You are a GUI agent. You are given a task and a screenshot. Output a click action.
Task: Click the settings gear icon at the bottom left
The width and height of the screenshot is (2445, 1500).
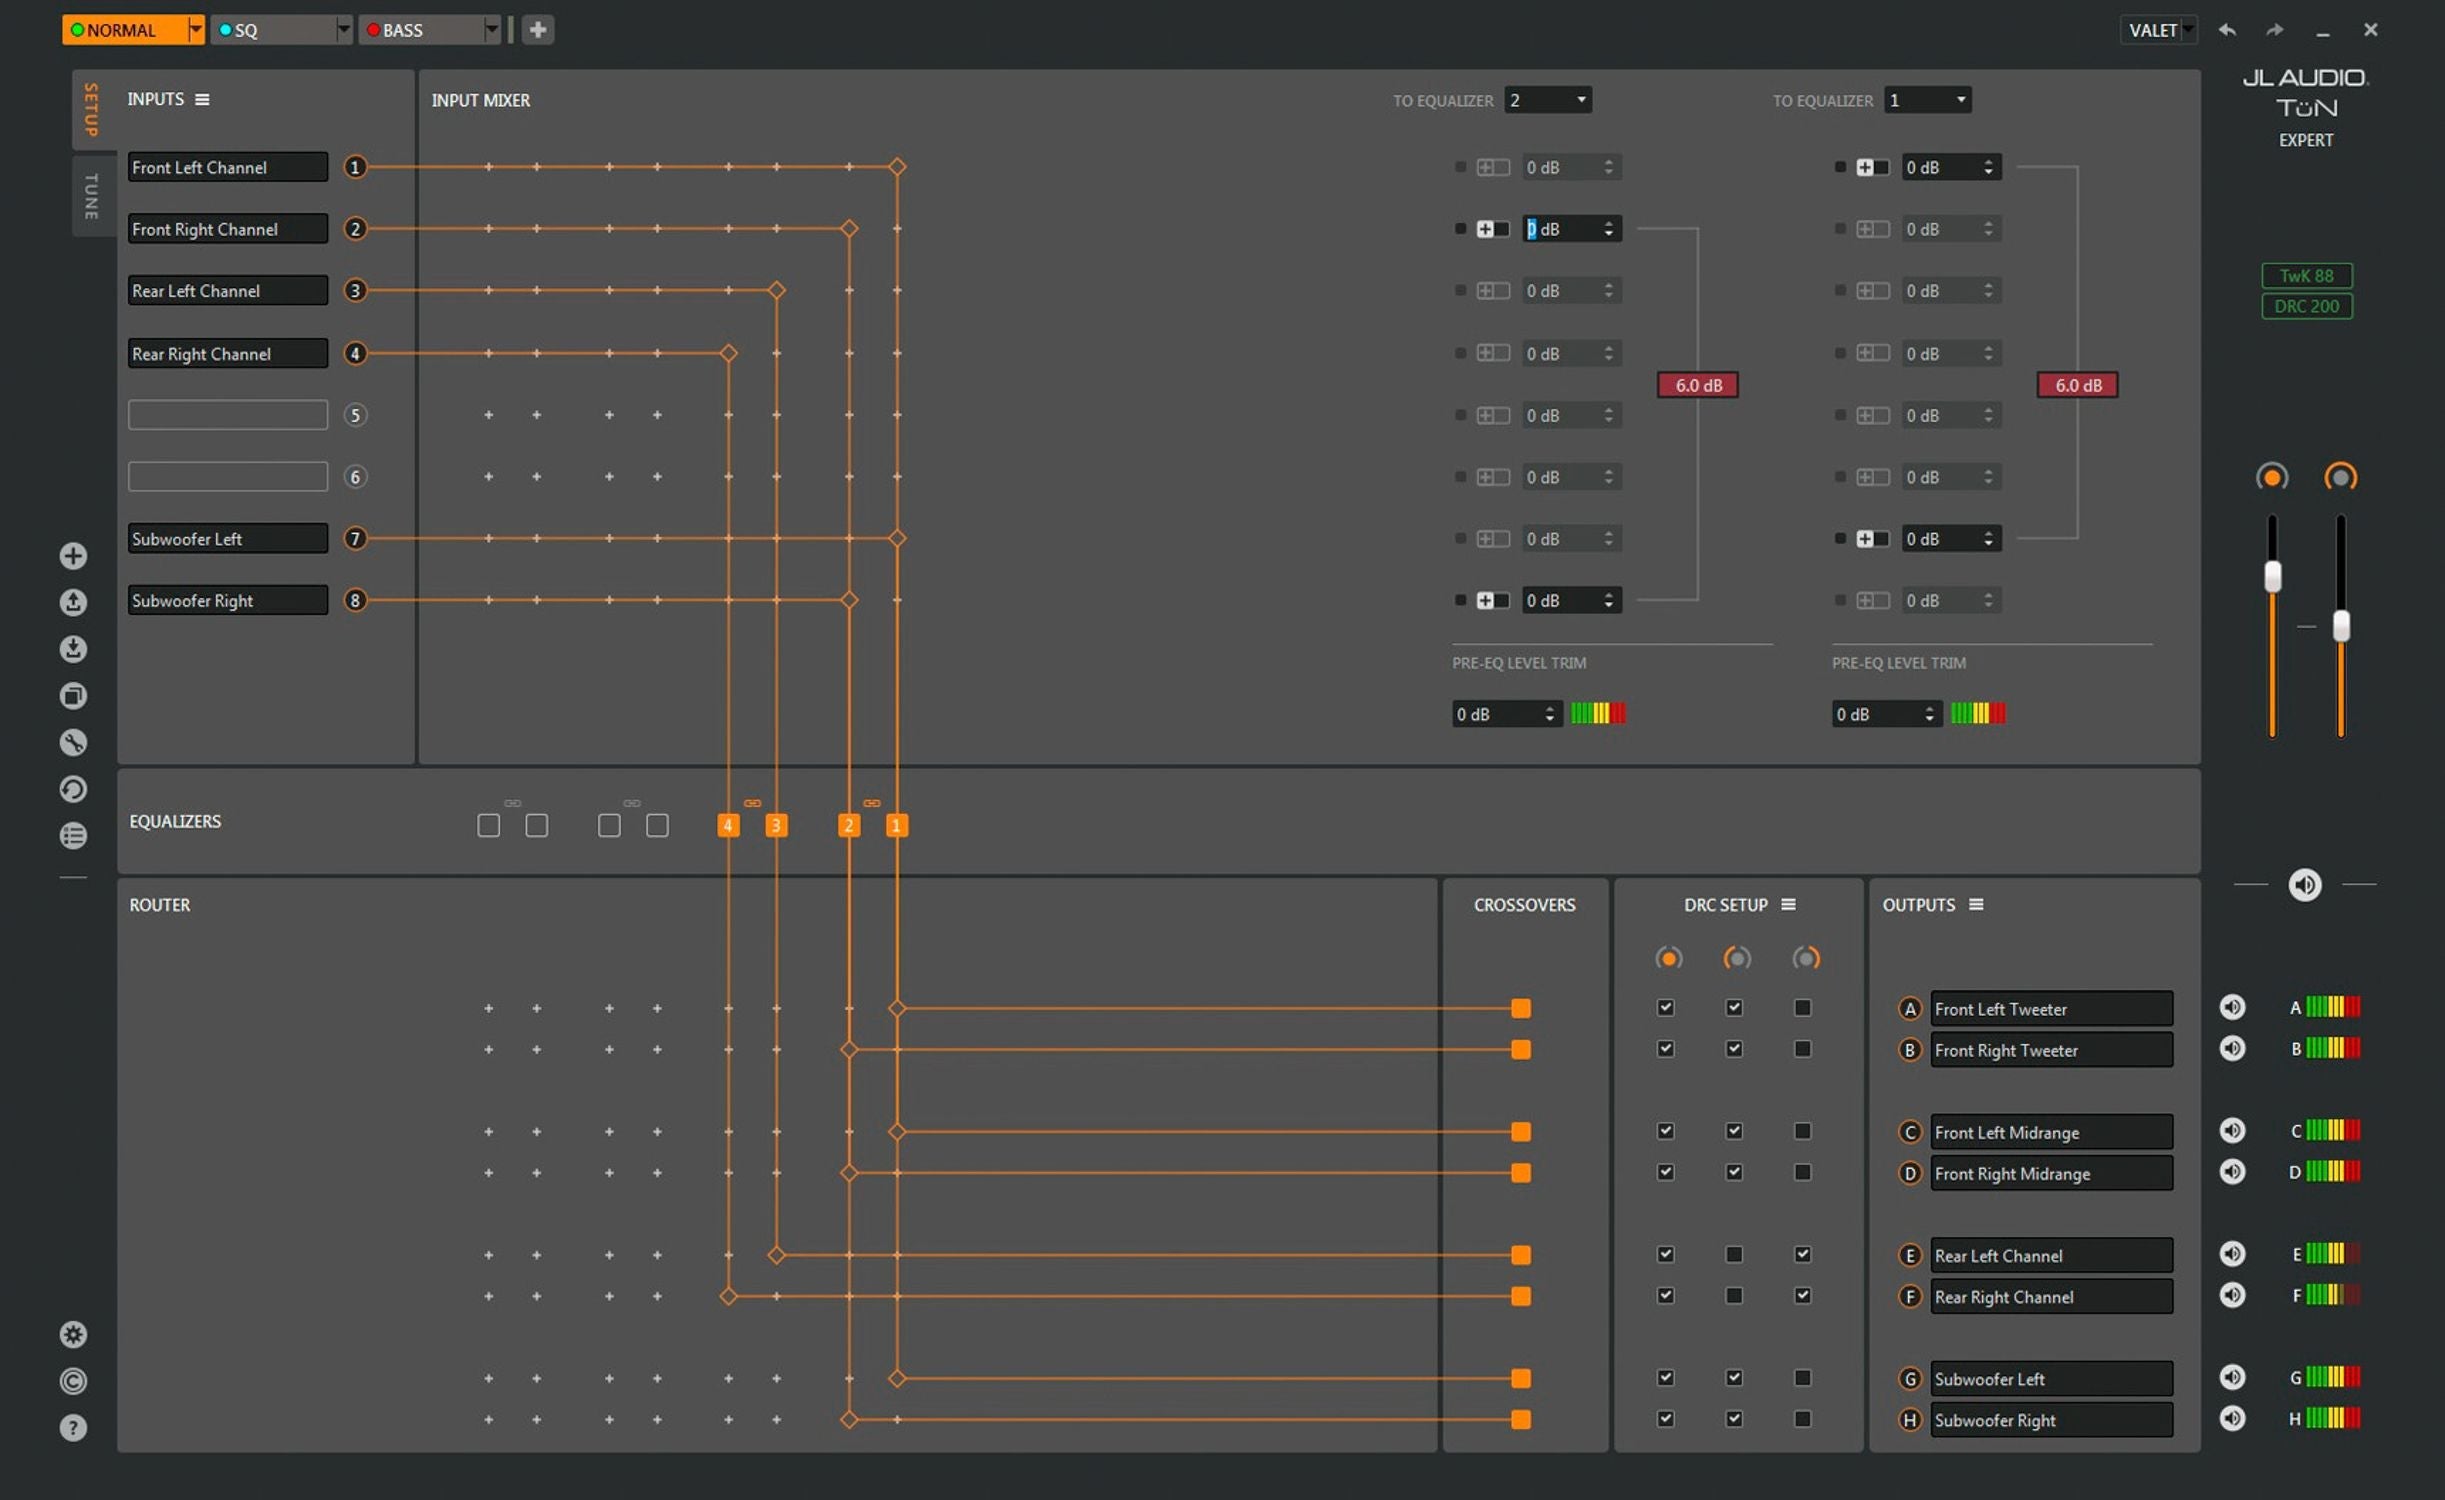pyautogui.click(x=70, y=1334)
